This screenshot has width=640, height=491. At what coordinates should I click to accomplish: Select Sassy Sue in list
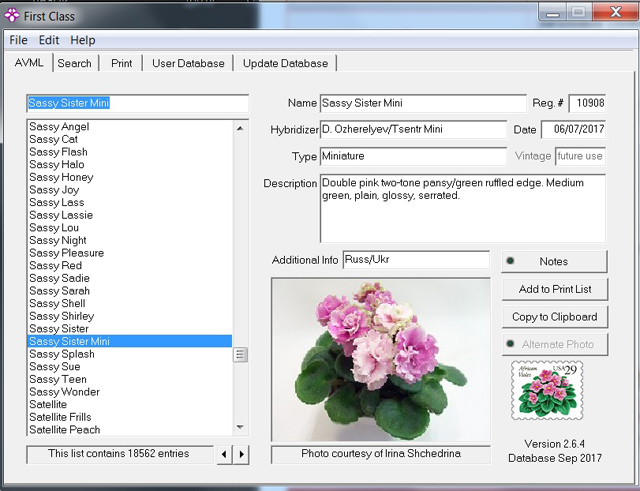[x=130, y=367]
